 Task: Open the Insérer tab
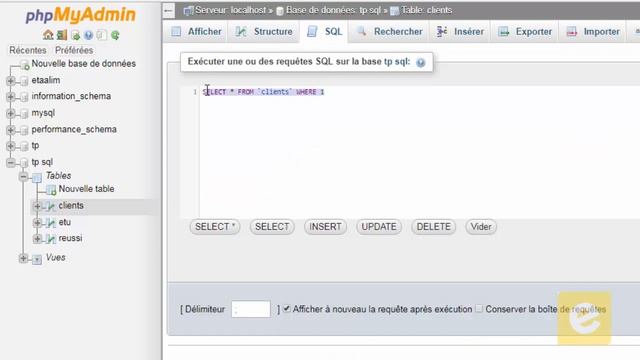[x=460, y=31]
